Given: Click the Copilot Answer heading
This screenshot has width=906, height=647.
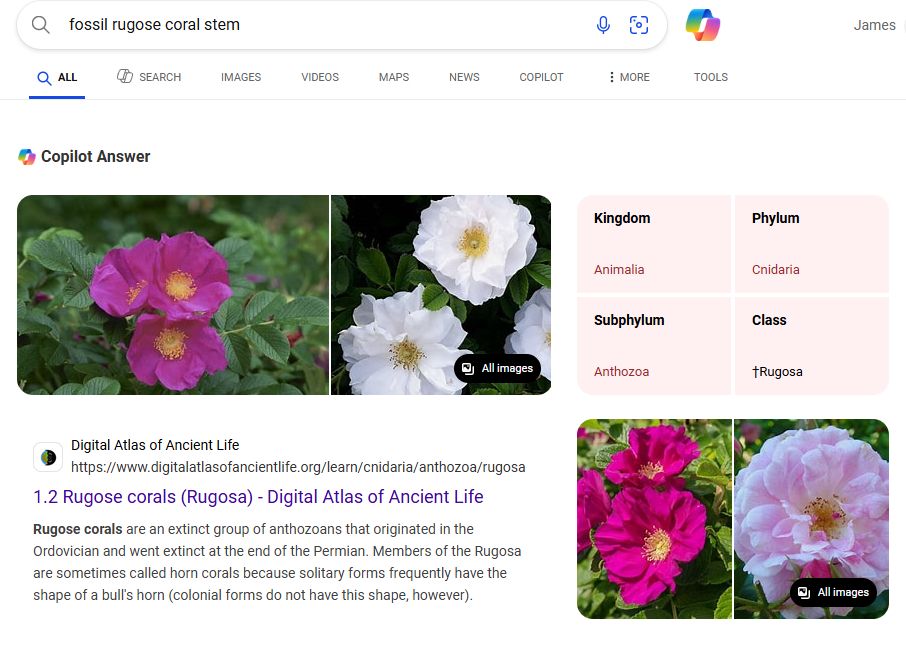Looking at the screenshot, I should pyautogui.click(x=95, y=157).
